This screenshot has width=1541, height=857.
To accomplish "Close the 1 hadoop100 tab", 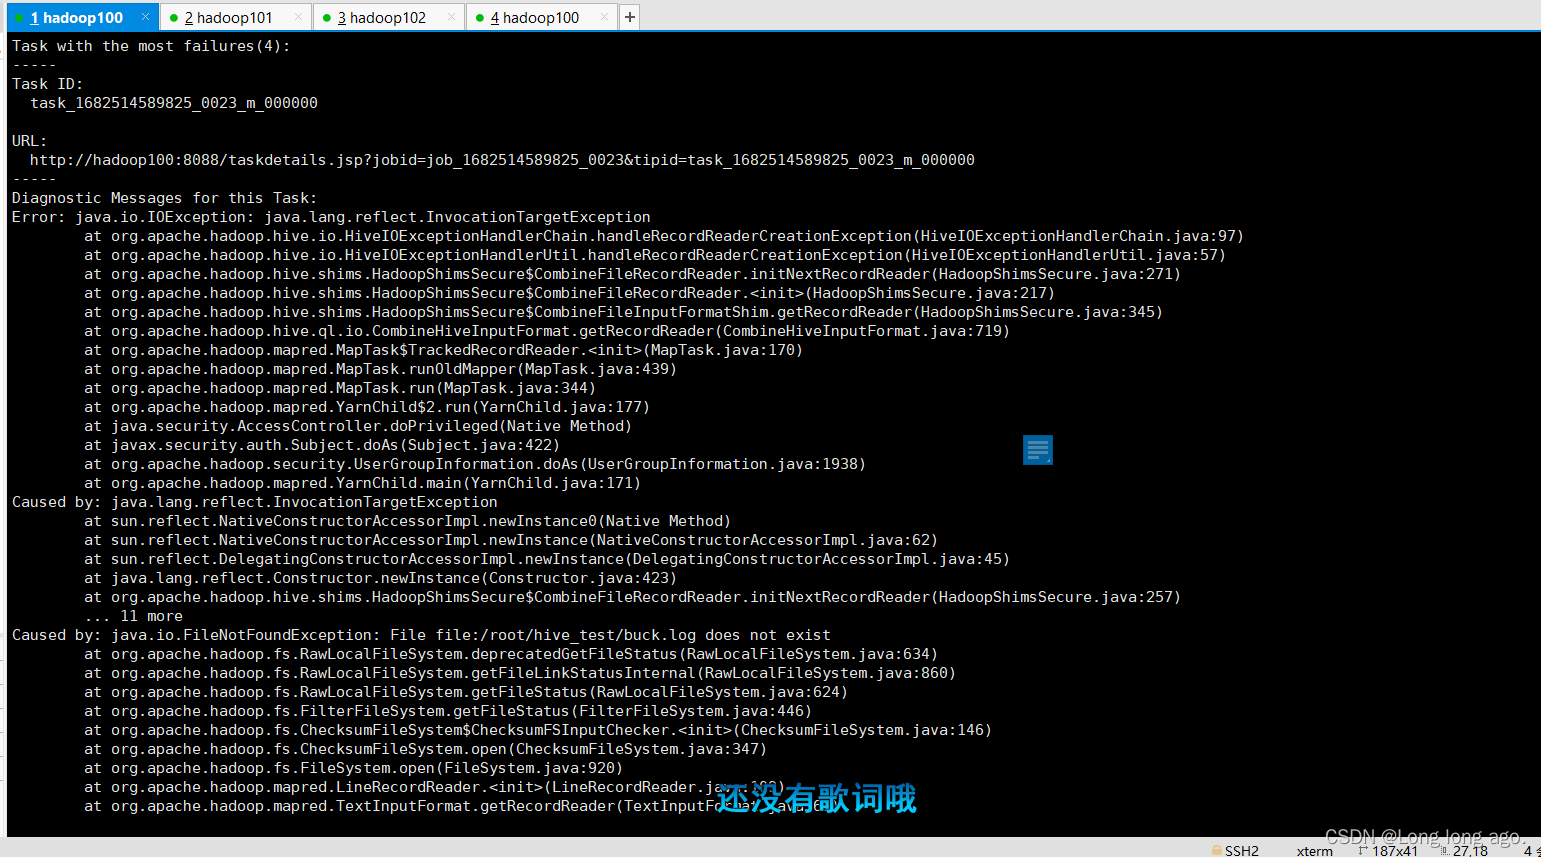I will pos(145,17).
